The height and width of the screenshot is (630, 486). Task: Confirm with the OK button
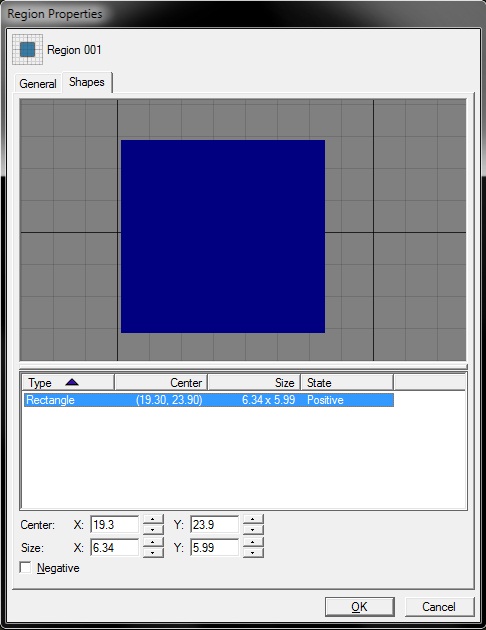[359, 606]
